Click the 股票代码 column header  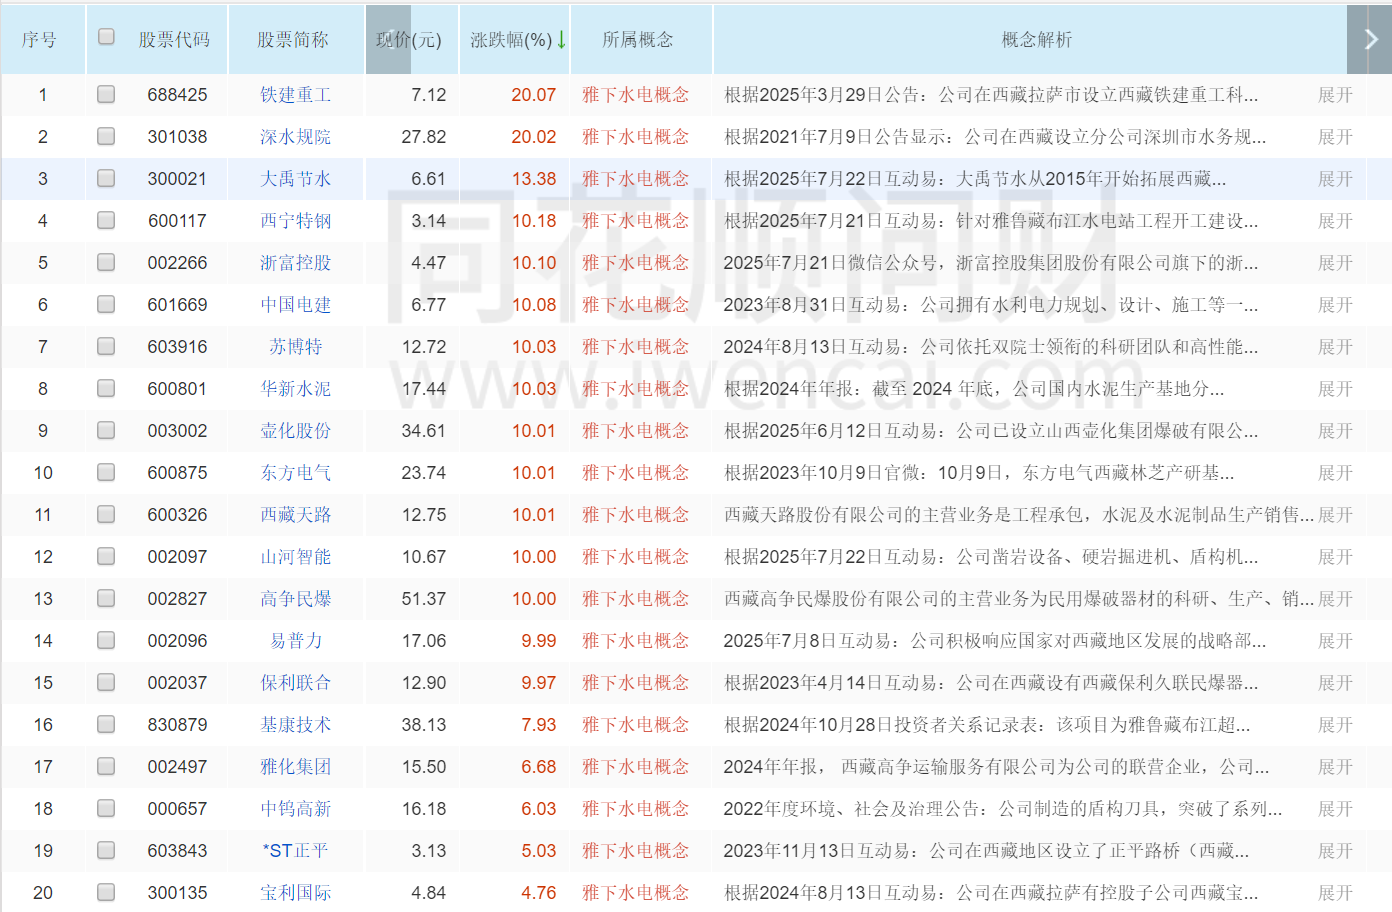[x=174, y=40]
